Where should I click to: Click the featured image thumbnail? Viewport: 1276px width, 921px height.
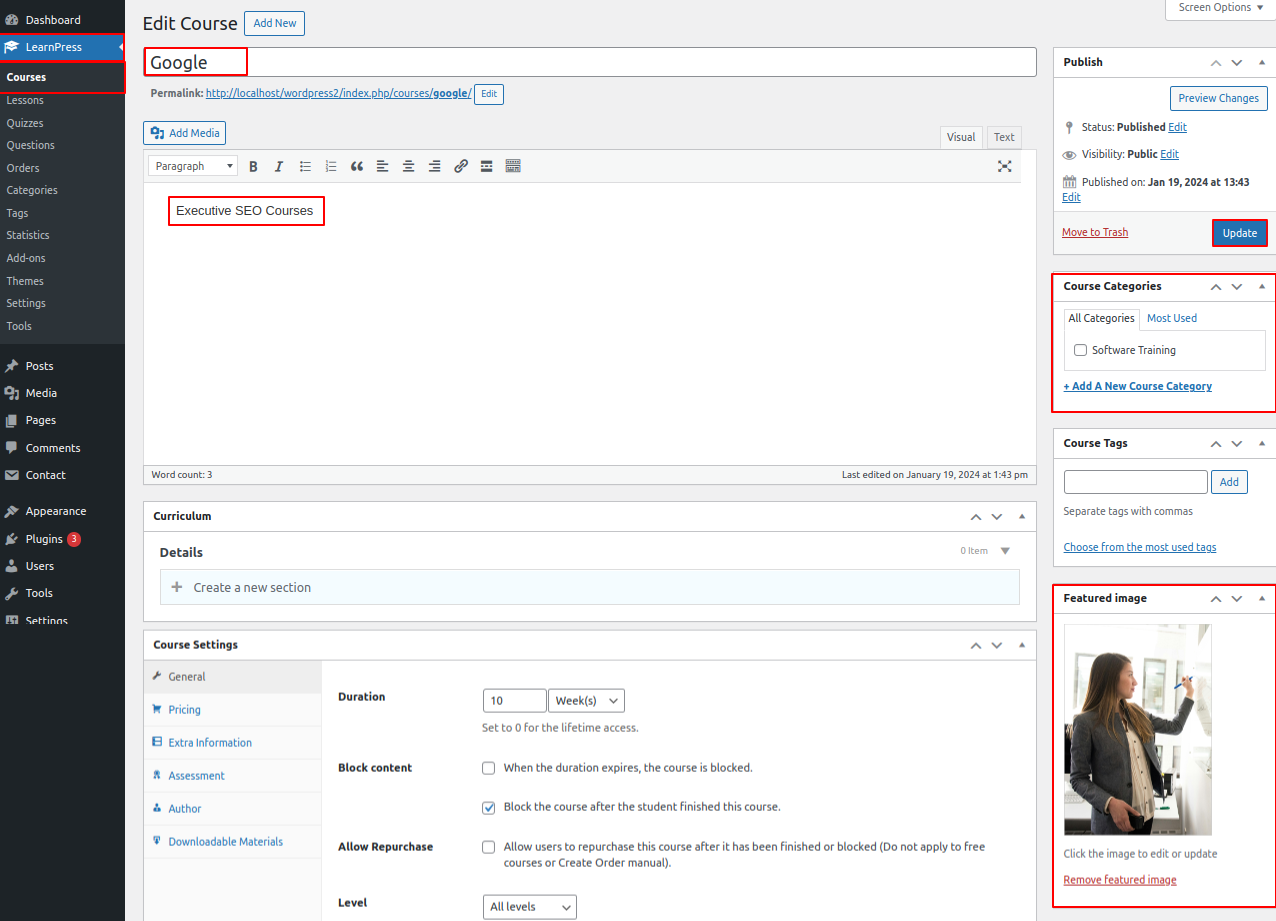pos(1137,730)
